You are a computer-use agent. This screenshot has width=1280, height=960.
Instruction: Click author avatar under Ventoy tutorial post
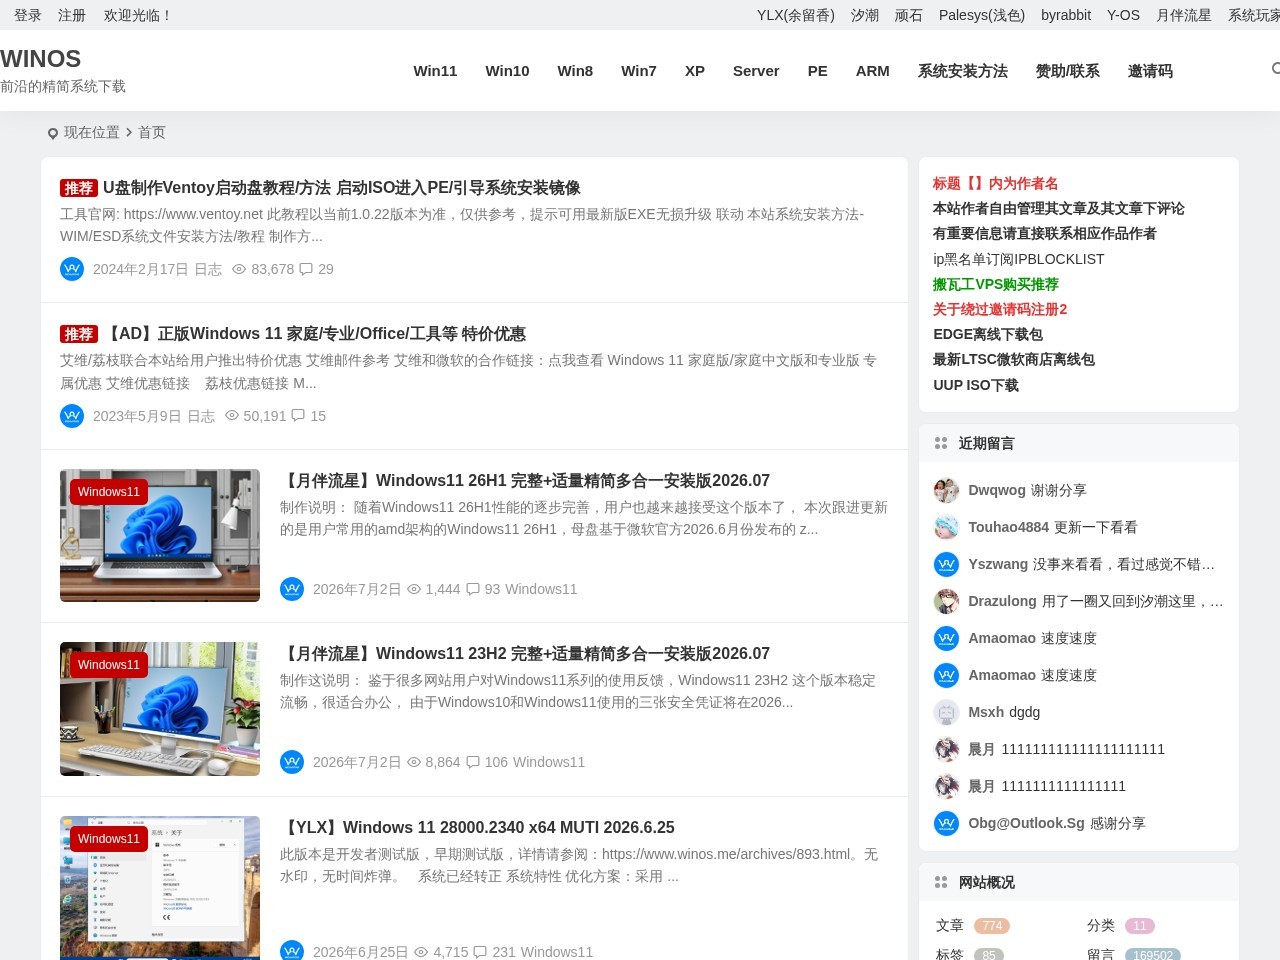[x=72, y=269]
